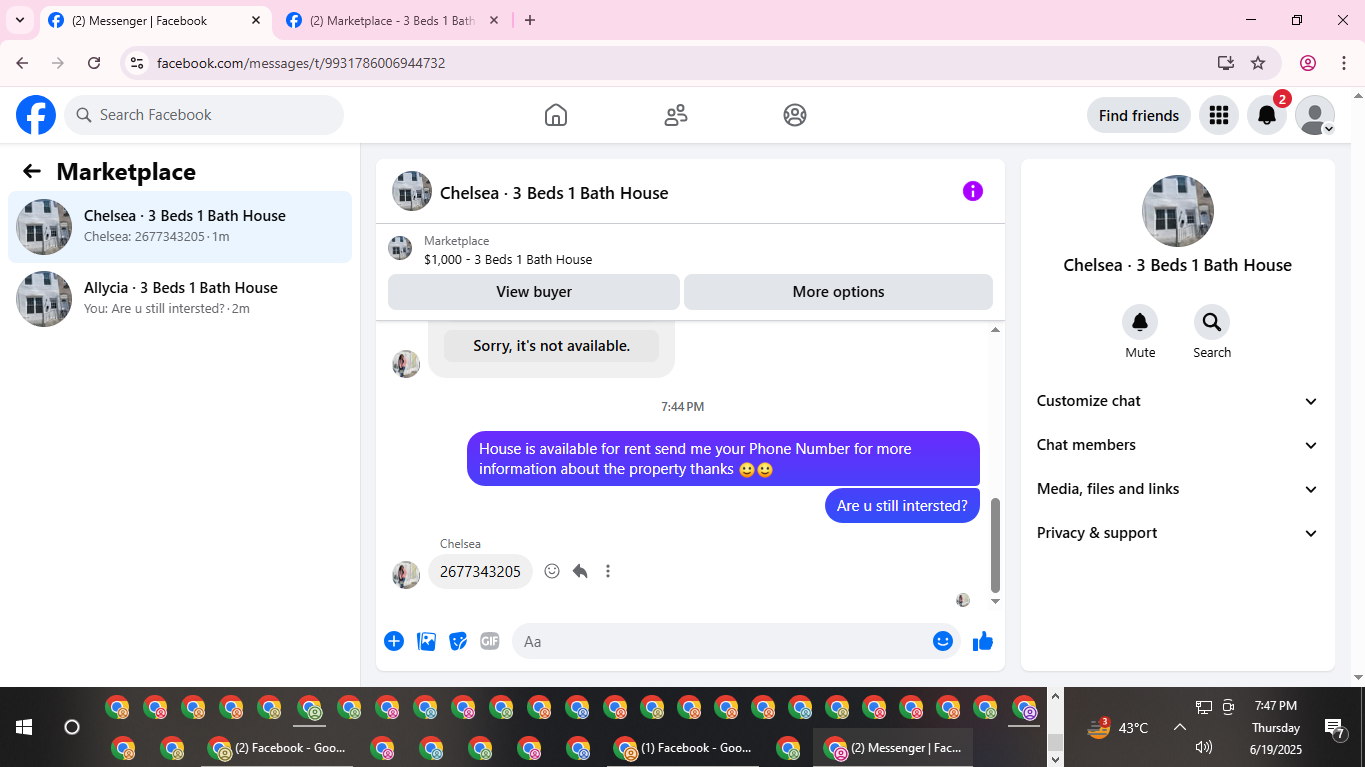This screenshot has width=1365, height=767.
Task: Select the 'Are u still intersted?' message bubble
Action: click(x=902, y=505)
